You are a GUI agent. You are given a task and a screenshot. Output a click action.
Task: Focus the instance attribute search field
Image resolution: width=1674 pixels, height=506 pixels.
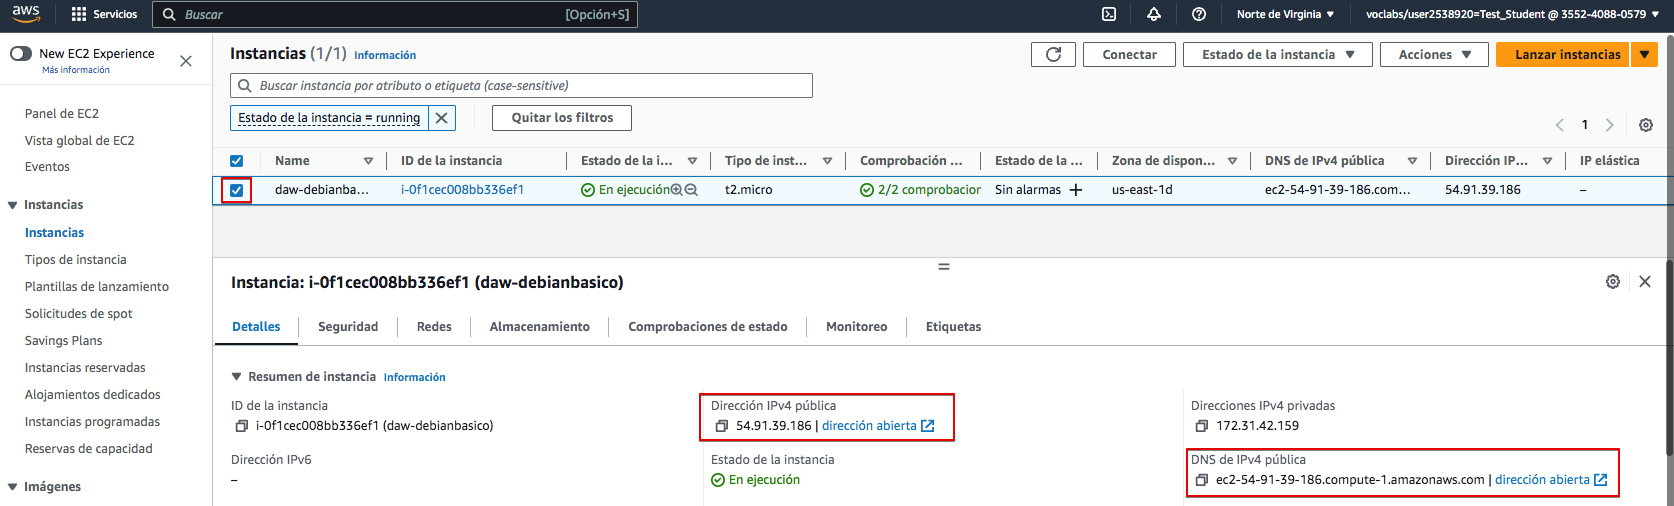point(521,86)
